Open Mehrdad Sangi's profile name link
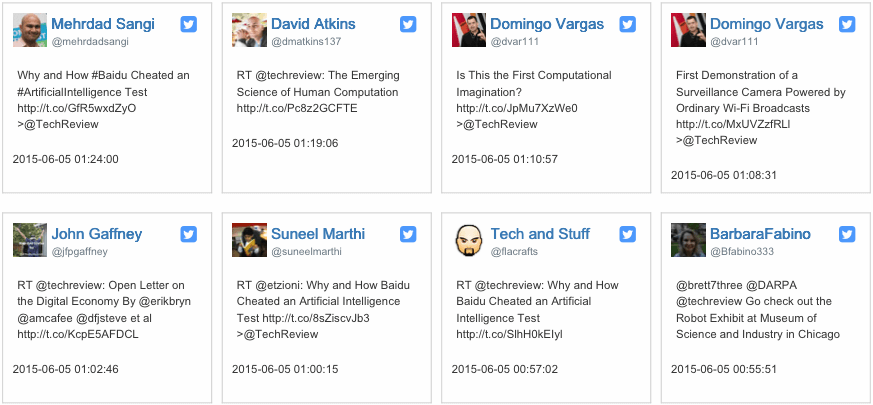Screen dimensions: 873x405 click(x=103, y=24)
